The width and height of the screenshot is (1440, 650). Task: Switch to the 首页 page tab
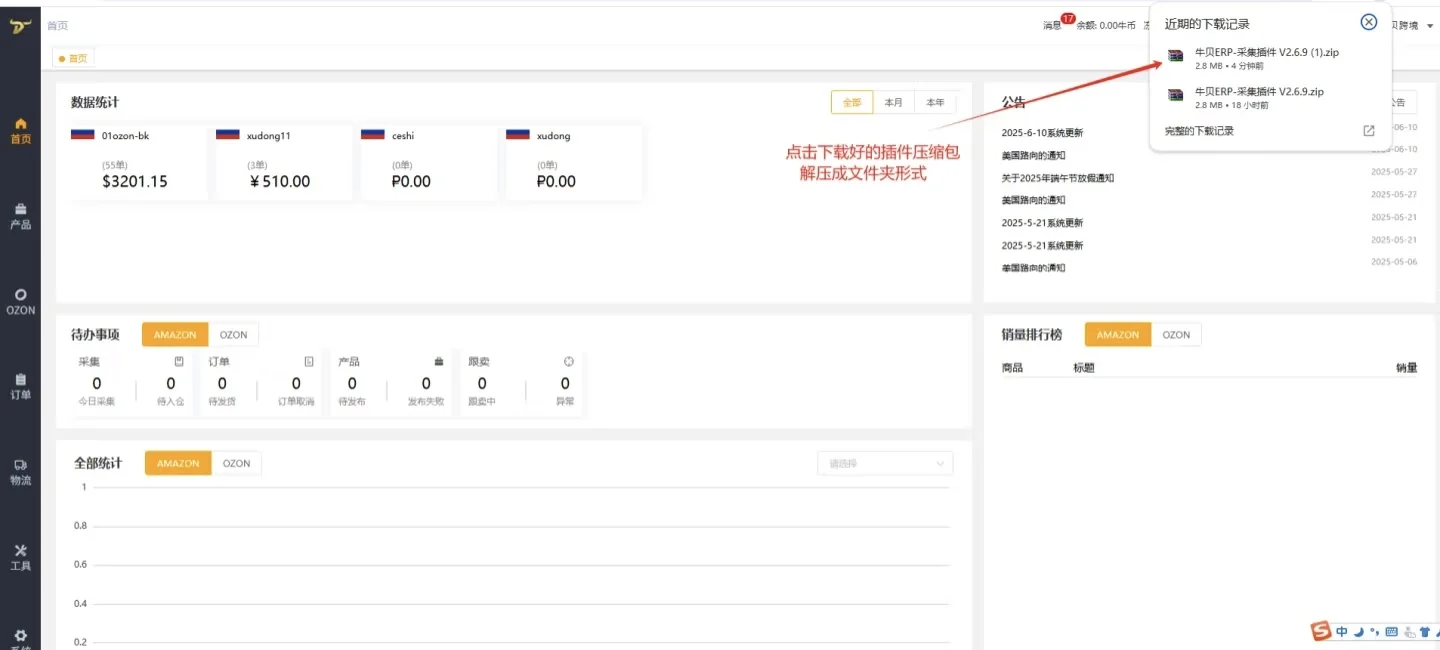(x=73, y=58)
